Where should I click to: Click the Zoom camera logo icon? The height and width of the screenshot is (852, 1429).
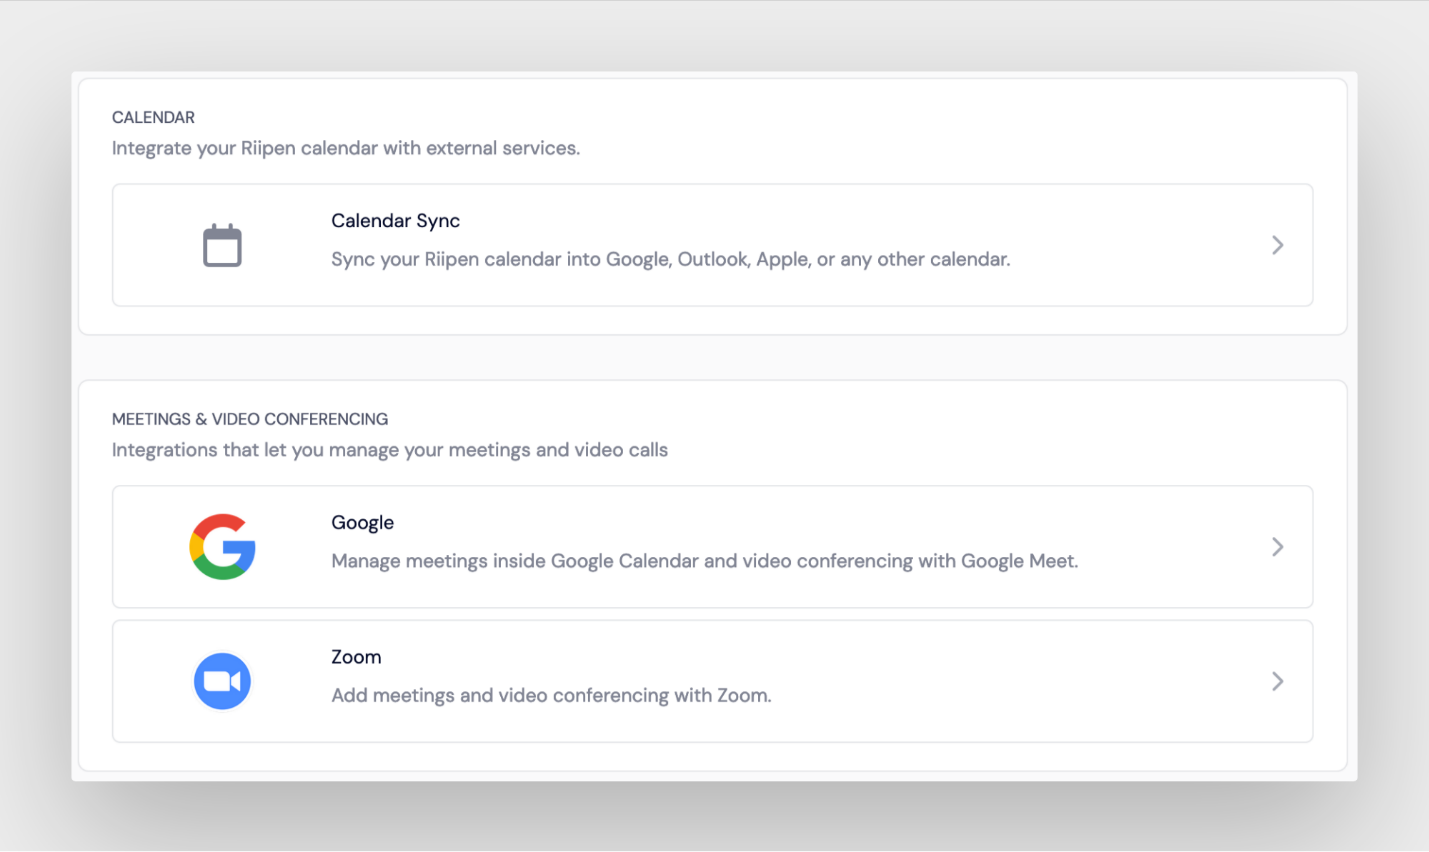[222, 681]
